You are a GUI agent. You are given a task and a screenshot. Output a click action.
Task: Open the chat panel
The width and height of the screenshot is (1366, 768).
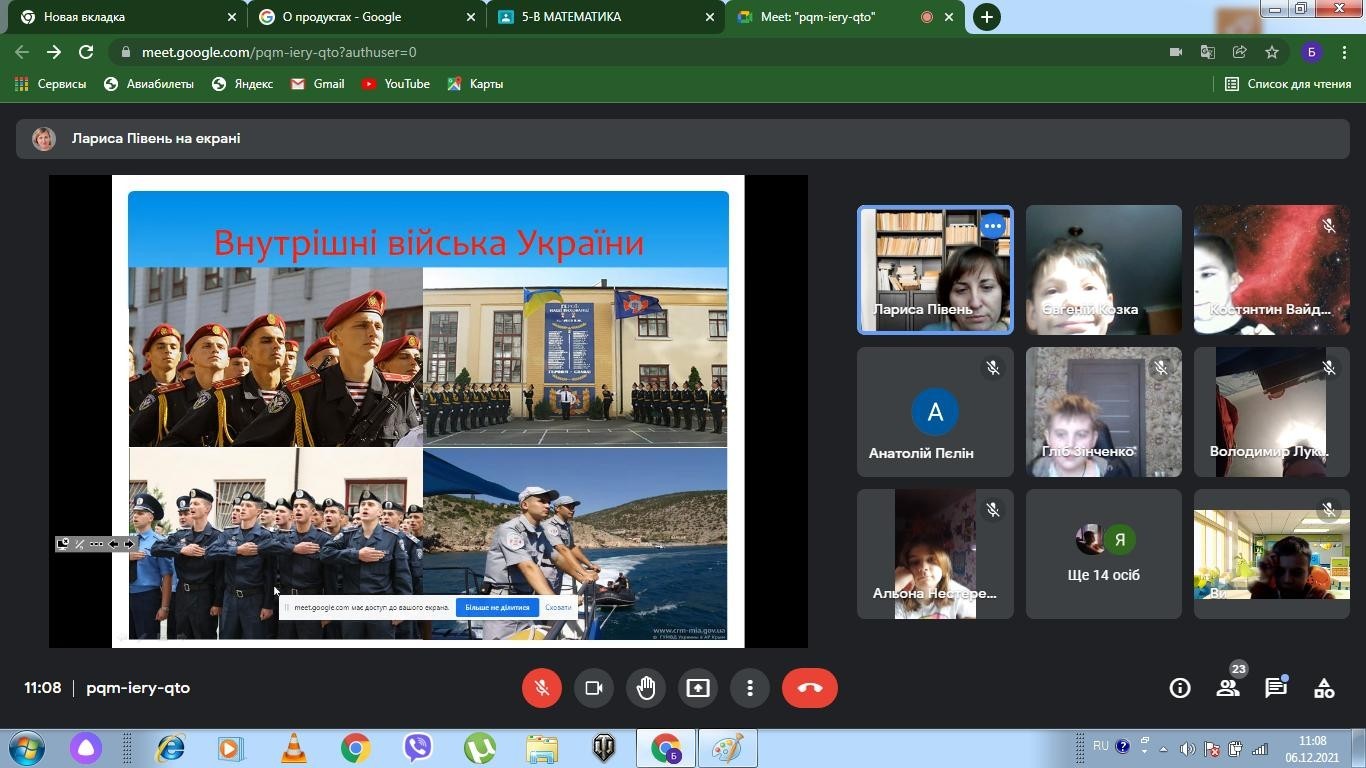pos(1276,688)
